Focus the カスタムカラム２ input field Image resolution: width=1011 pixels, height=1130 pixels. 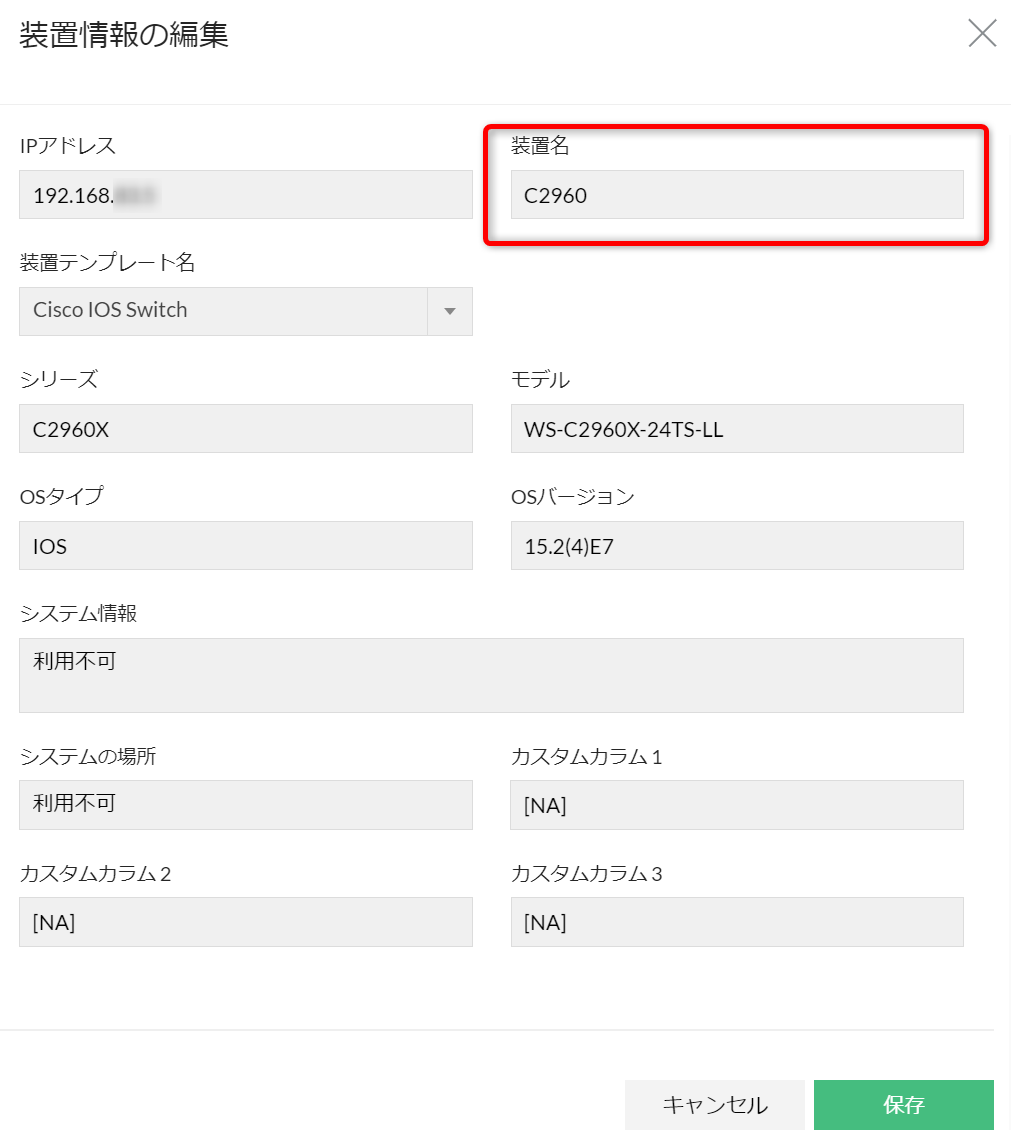[245, 922]
